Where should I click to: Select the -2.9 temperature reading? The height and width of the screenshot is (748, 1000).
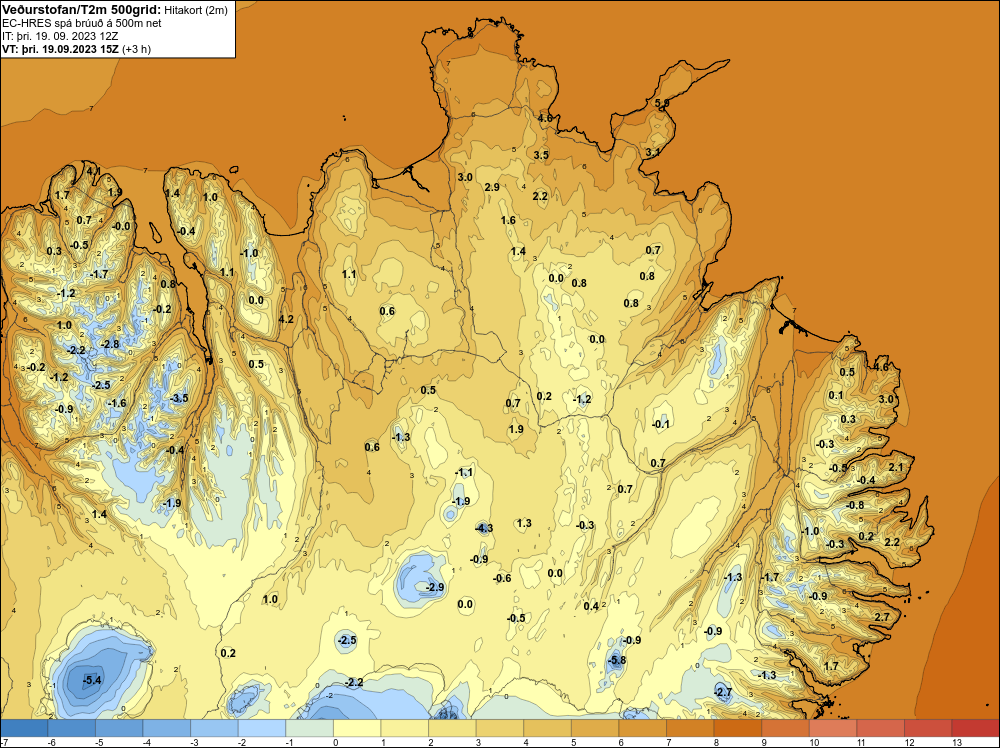coord(435,587)
